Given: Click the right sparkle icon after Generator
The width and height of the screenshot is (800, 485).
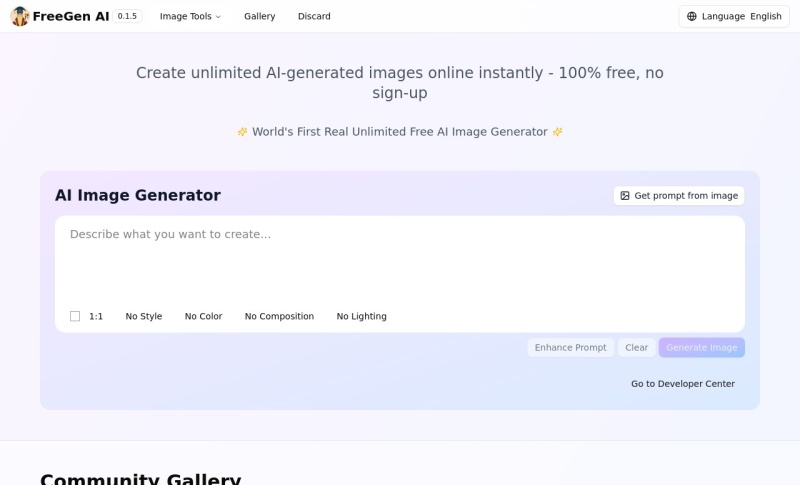Looking at the screenshot, I should 558,132.
